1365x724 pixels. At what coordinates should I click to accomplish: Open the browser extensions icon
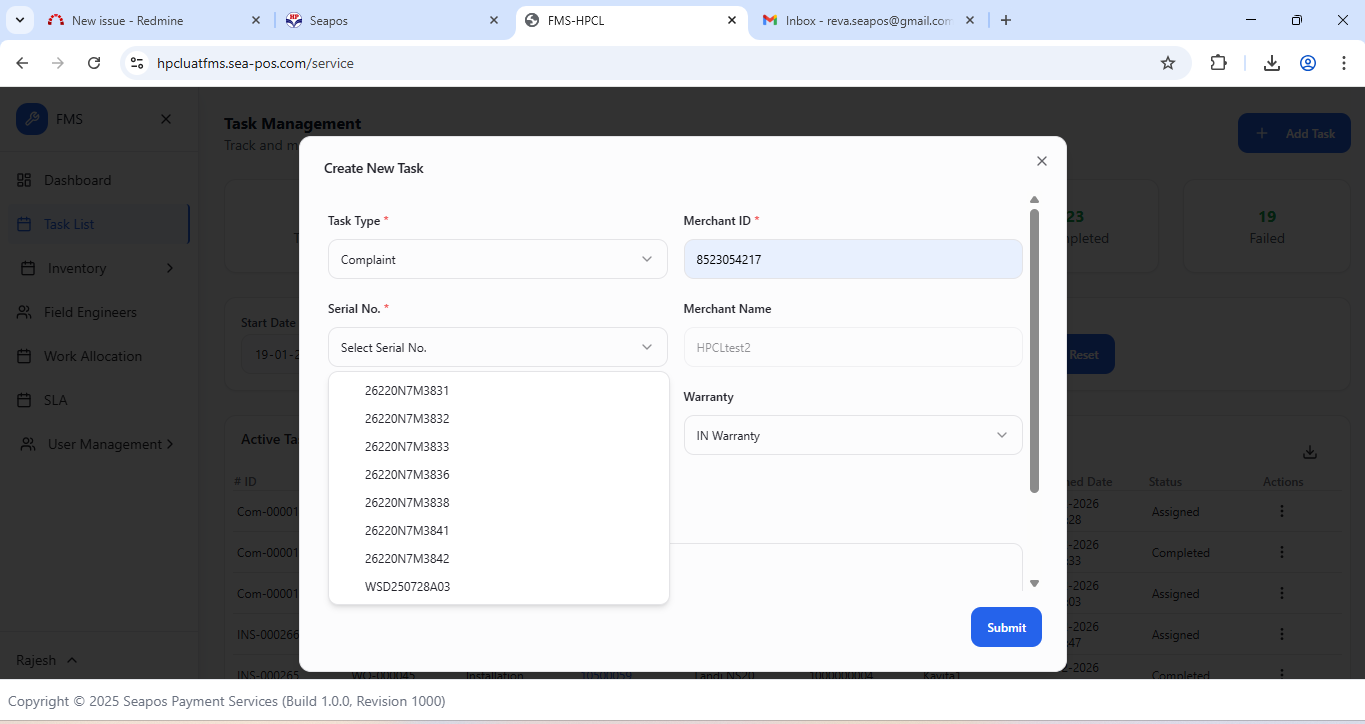(x=1218, y=63)
